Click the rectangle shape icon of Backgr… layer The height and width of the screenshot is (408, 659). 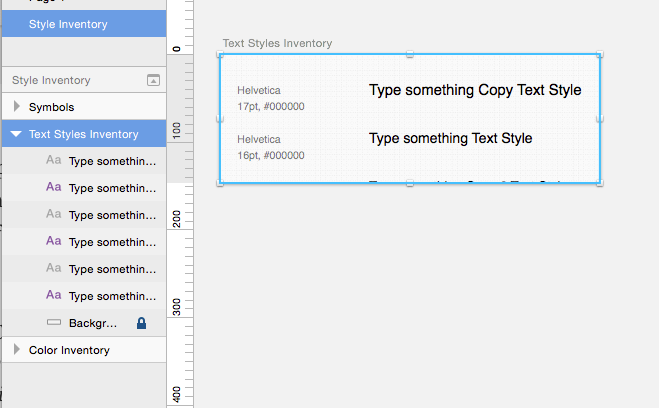click(54, 322)
